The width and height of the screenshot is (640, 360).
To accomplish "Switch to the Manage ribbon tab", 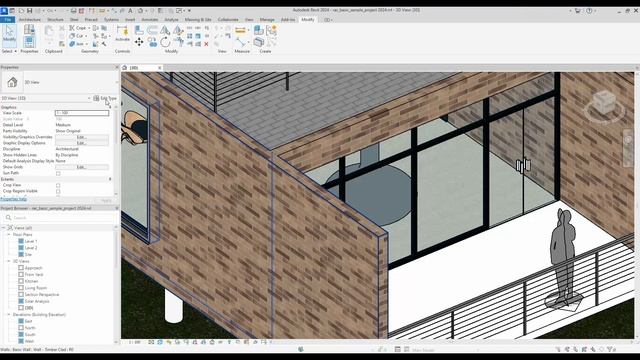I will tap(267, 20).
